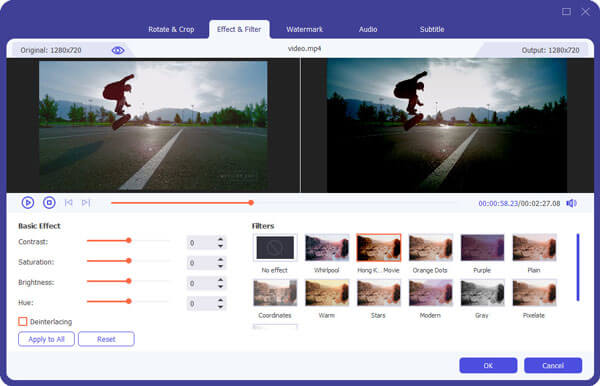Switch to the Rotate & Crop tab
600x386 pixels.
point(171,29)
